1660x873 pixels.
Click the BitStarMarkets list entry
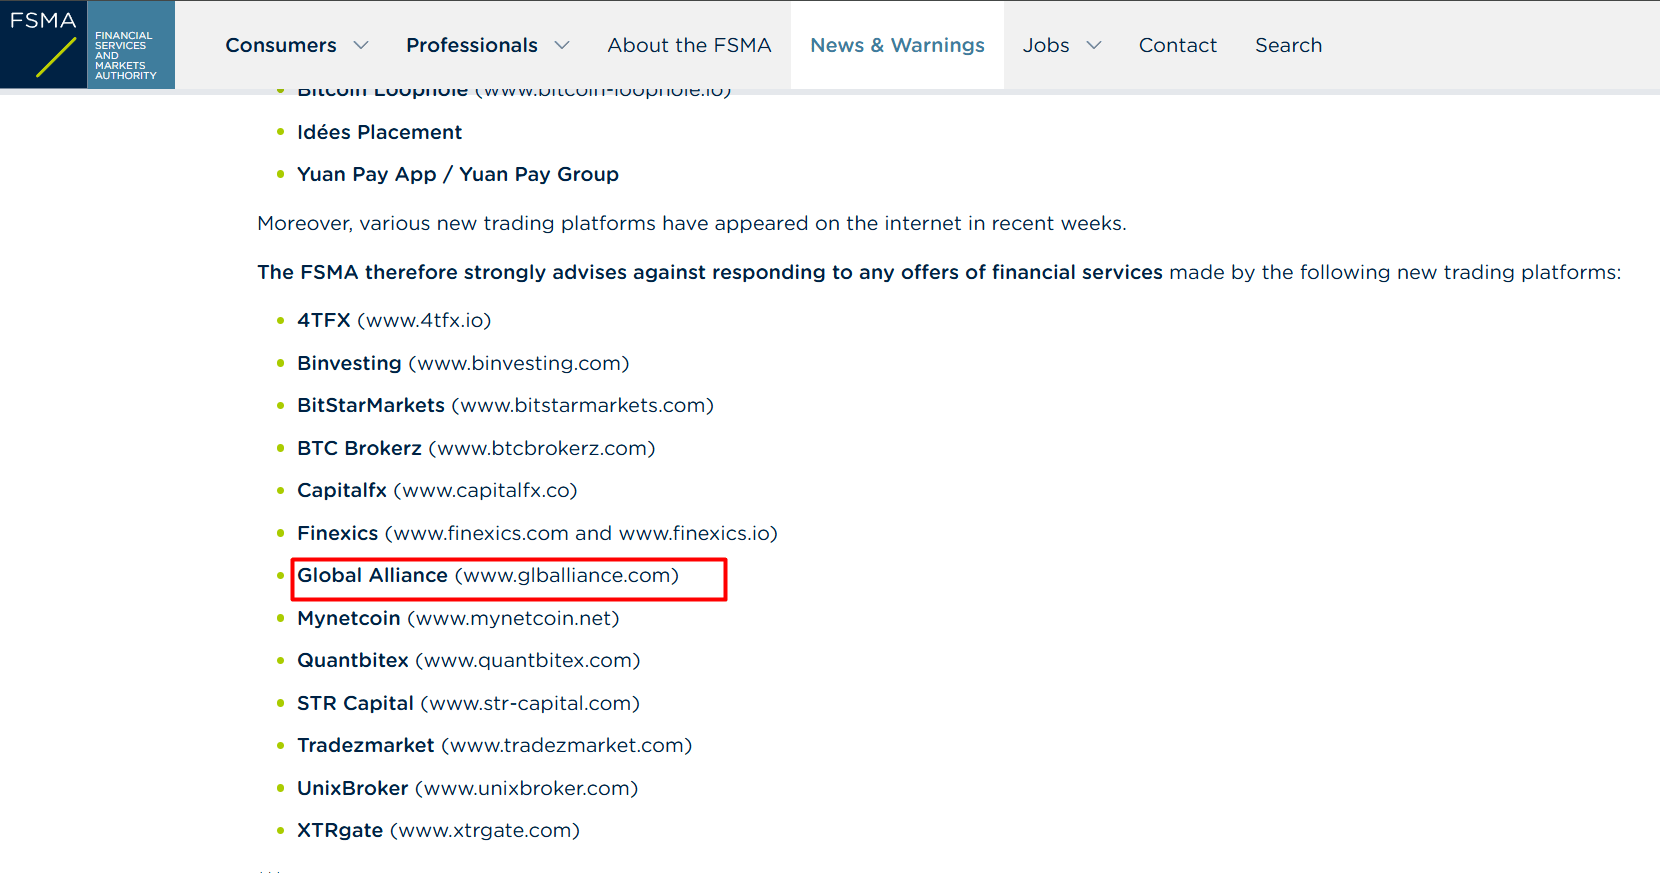505,405
